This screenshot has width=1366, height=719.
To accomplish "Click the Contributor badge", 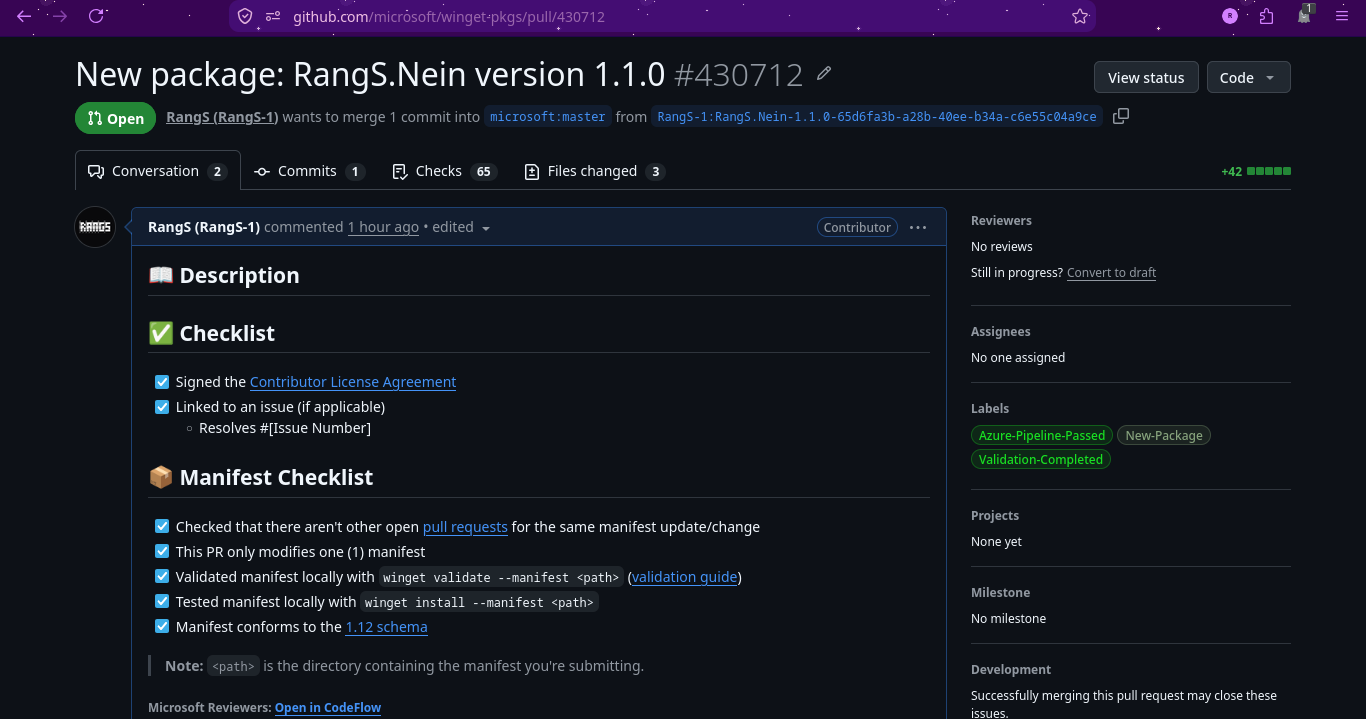I will 857,227.
